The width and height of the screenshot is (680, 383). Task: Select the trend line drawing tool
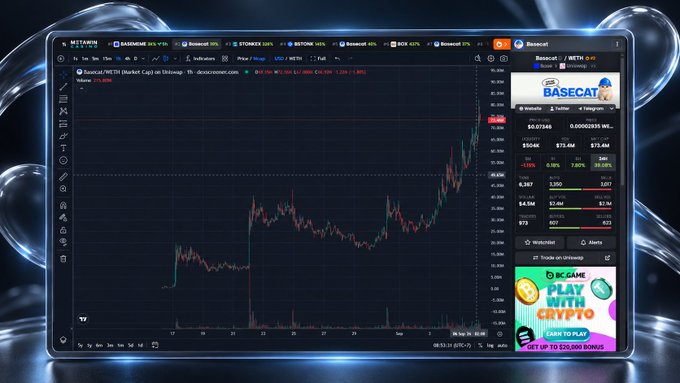point(63,87)
